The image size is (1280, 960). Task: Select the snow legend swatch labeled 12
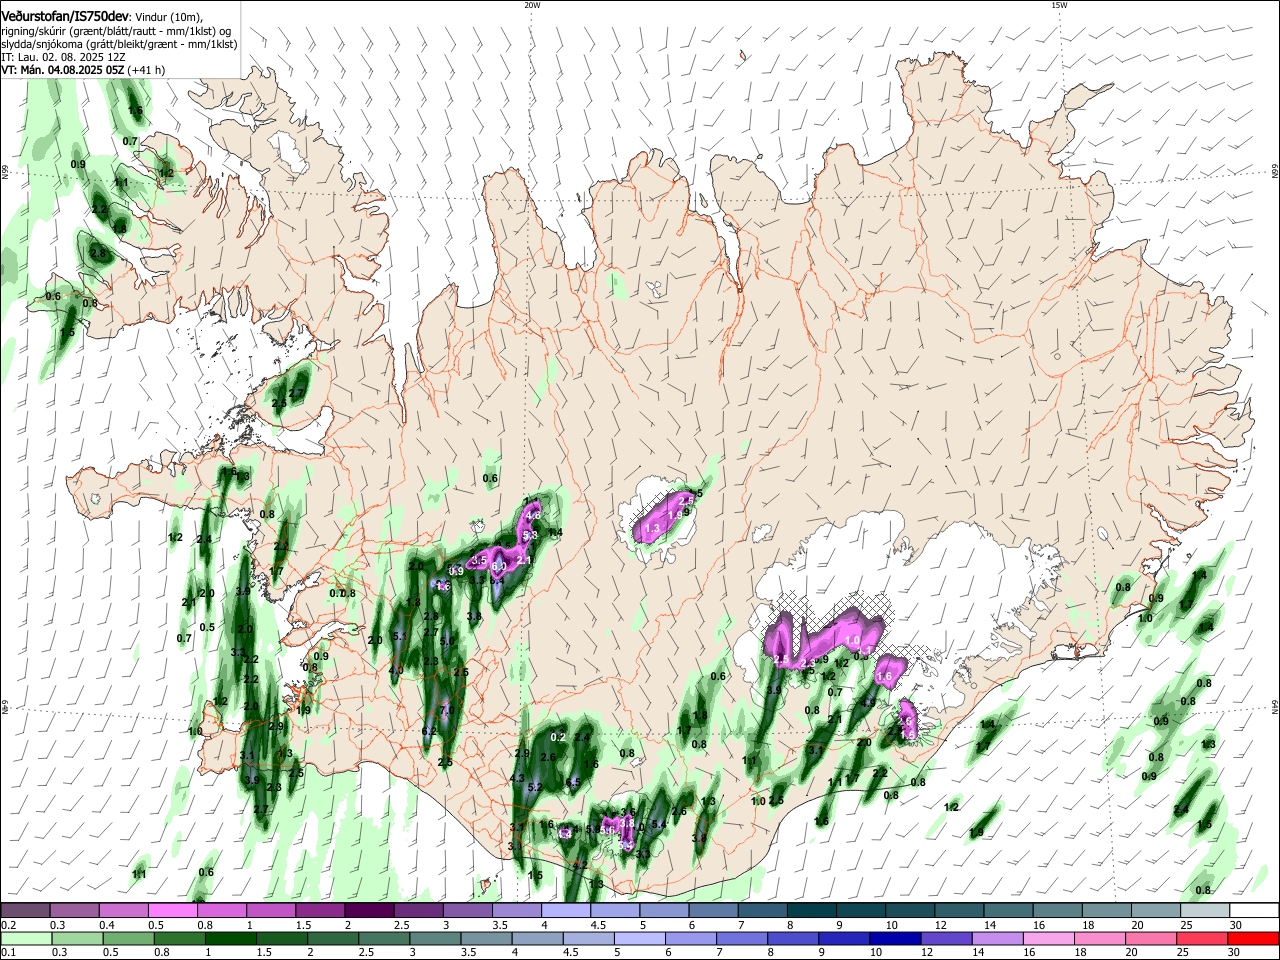[x=960, y=910]
